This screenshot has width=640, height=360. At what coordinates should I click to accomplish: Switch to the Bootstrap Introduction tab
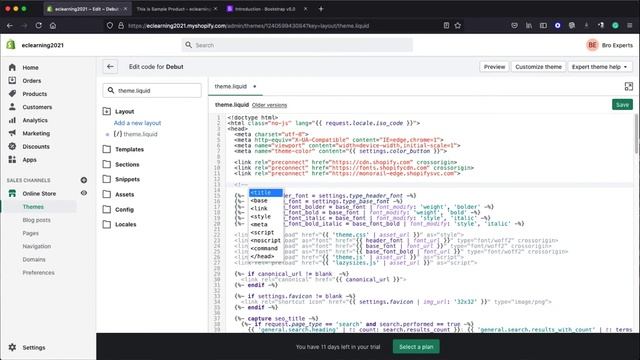pyautogui.click(x=265, y=9)
